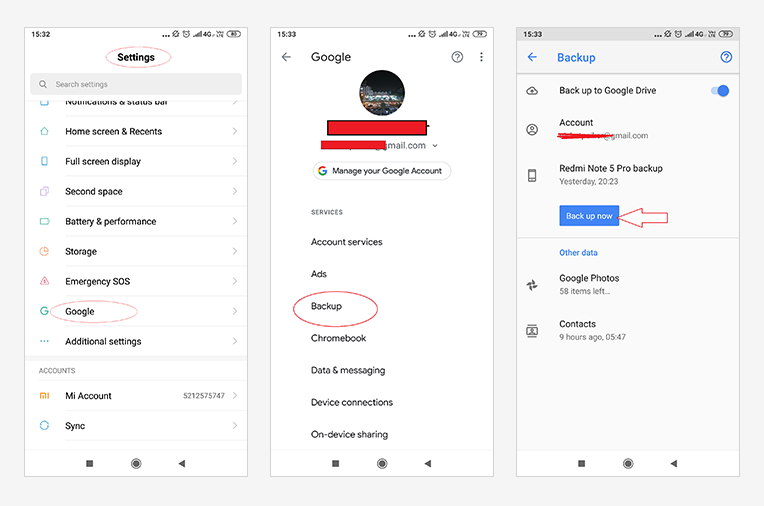Screen dimensions: 764x506
Task: Open Backup in Google services list
Action: coord(326,306)
